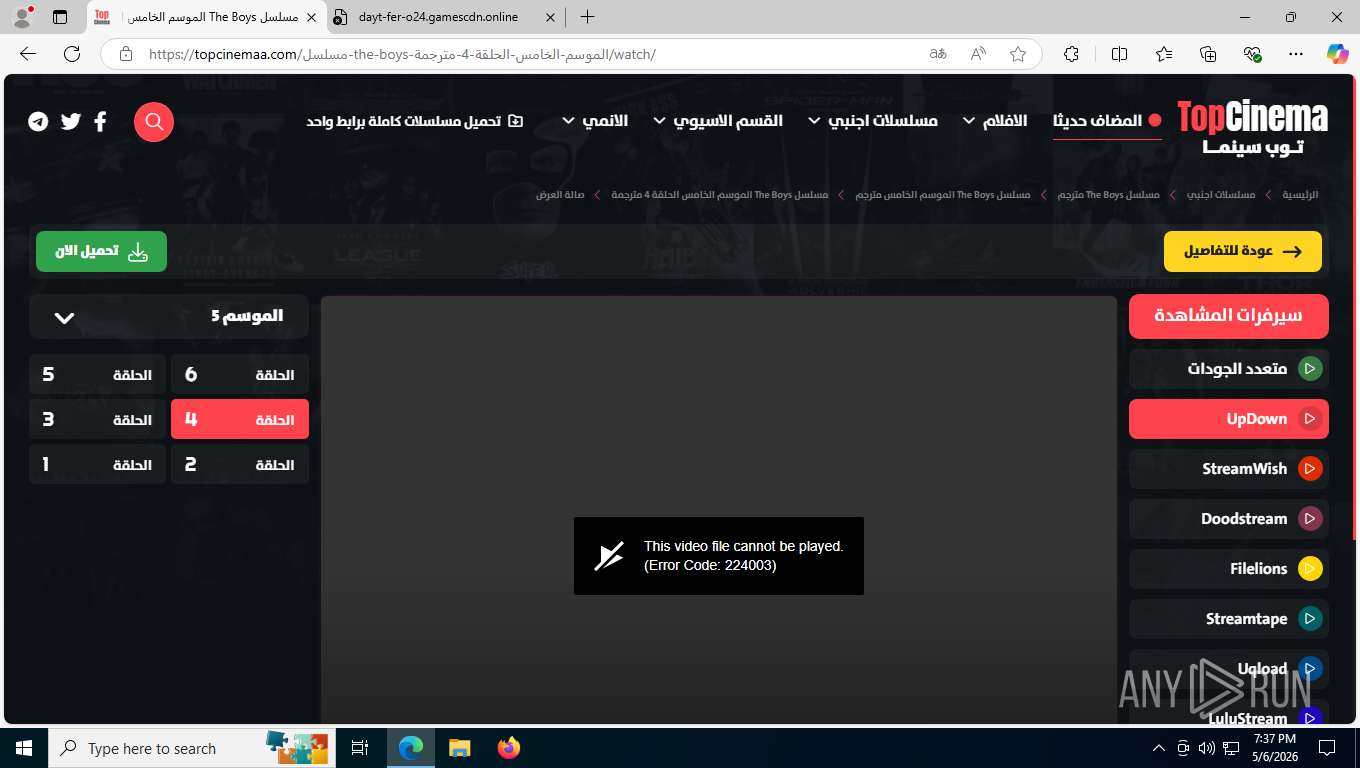Screen dimensions: 1360x768
Task: Expand the القسم الاسيوي menu
Action: pyautogui.click(x=718, y=121)
